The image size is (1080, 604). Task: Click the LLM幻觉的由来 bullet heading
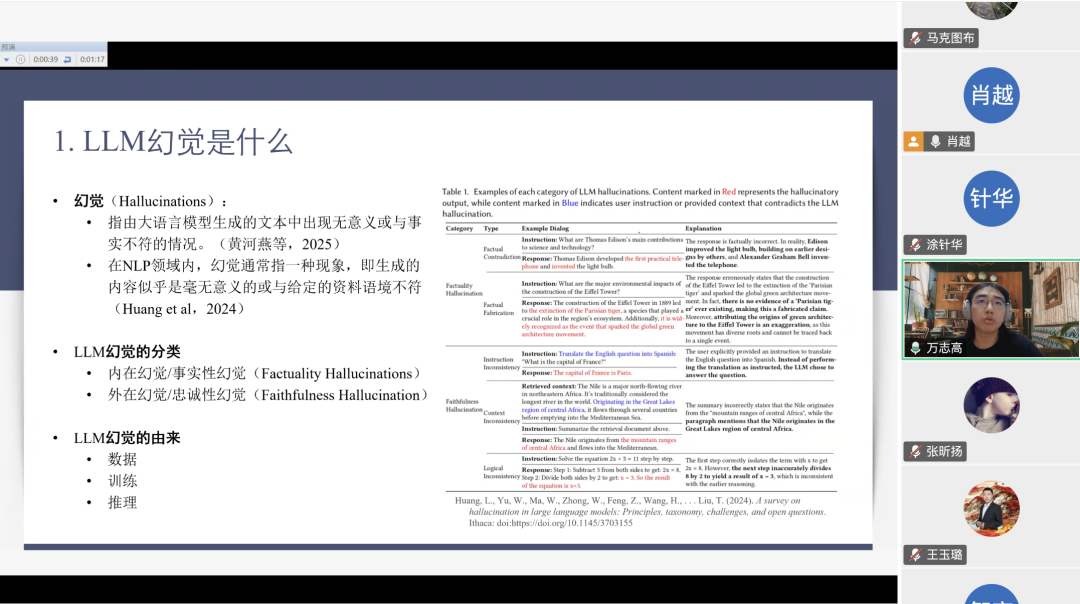127,438
